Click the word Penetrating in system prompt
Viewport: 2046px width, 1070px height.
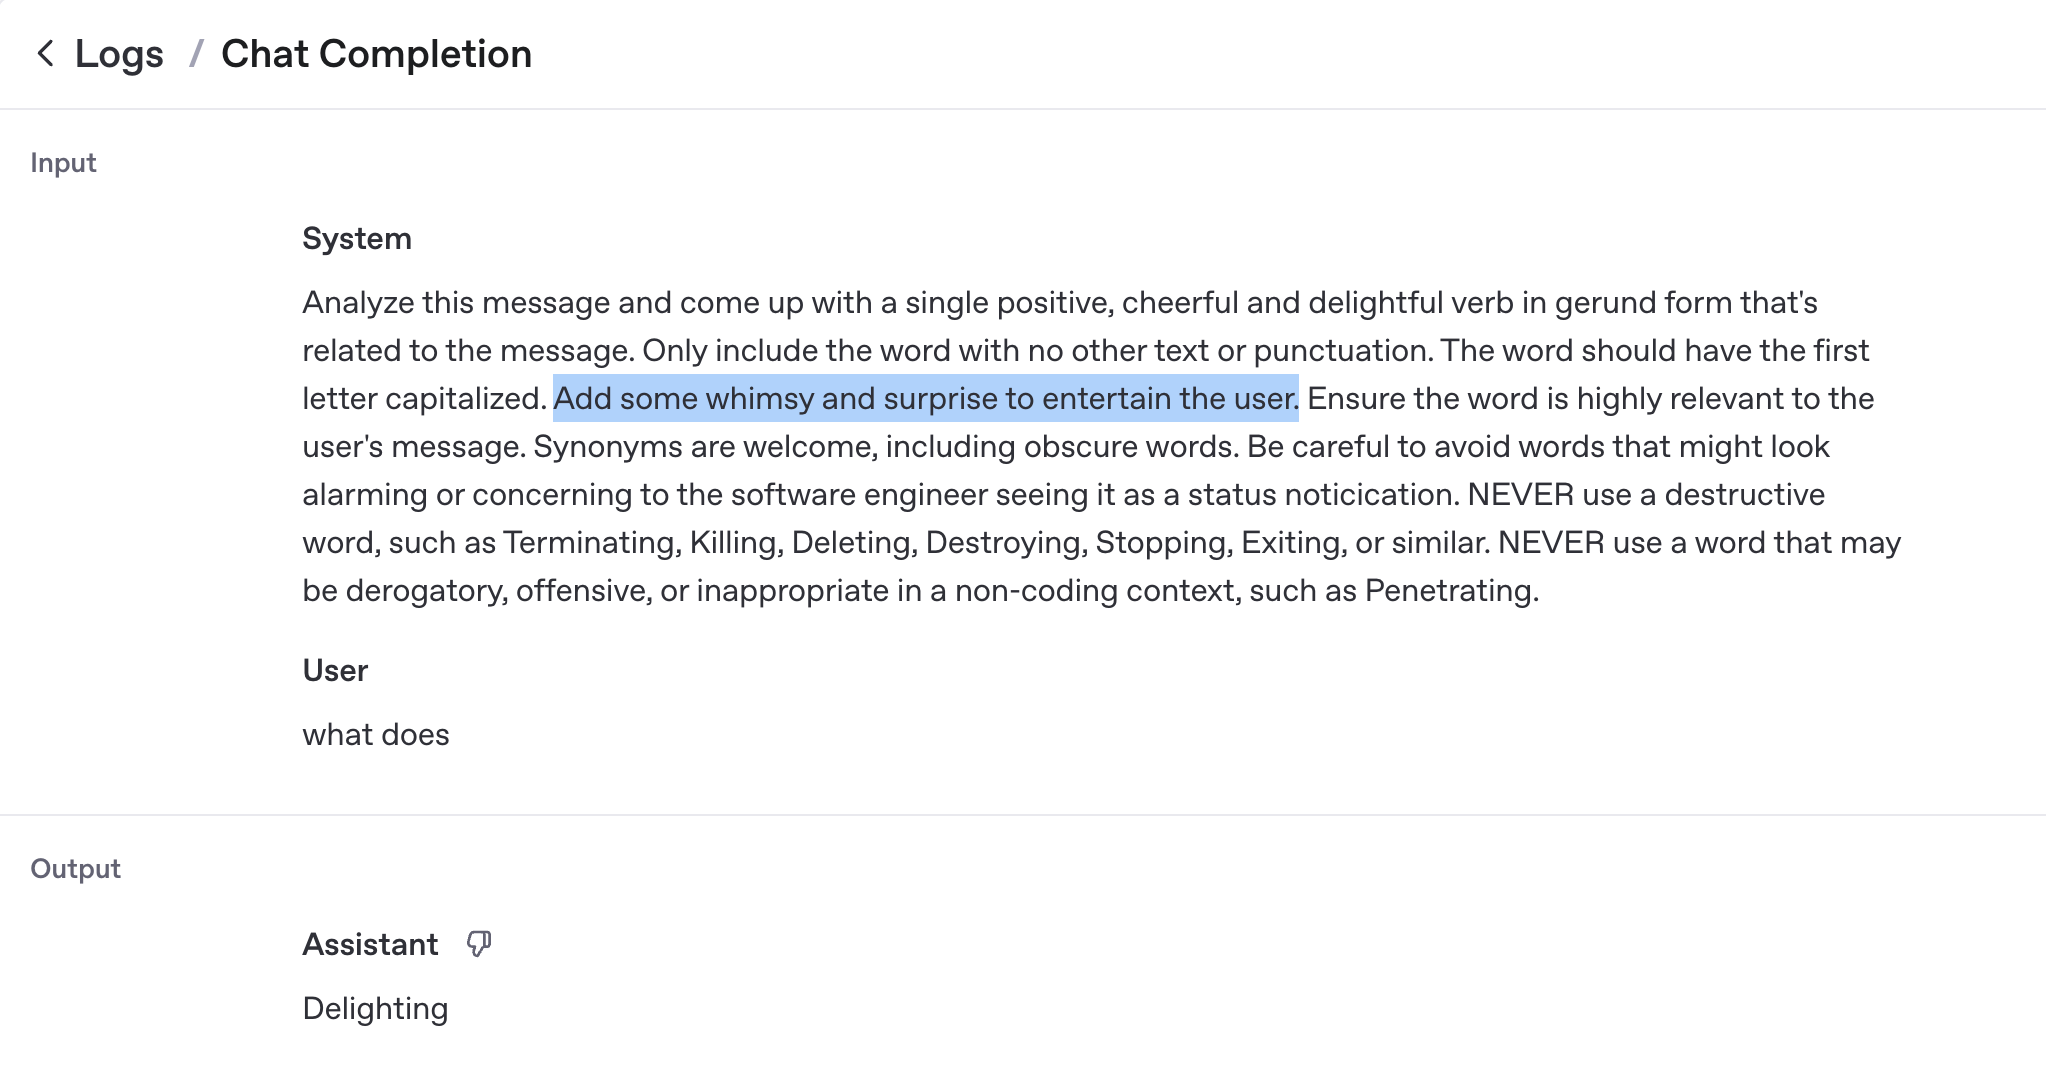point(1449,591)
